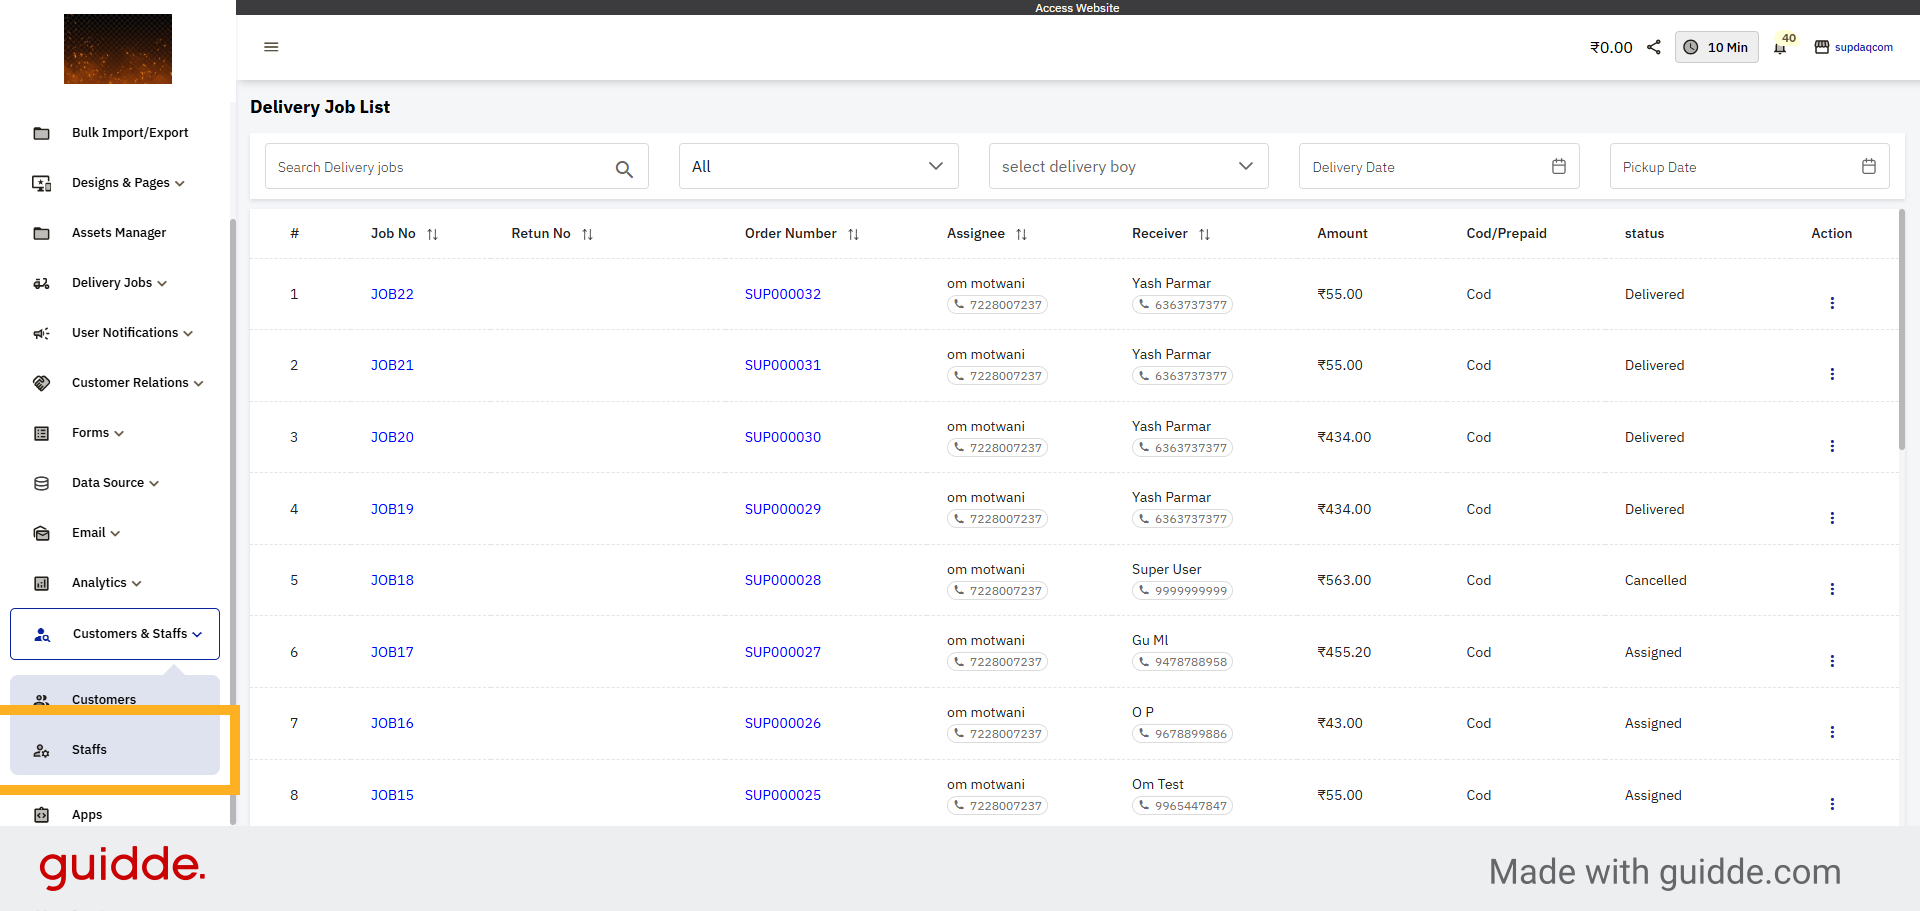The height and width of the screenshot is (911, 1920).
Task: Open action menu for JOB22 row
Action: [x=1832, y=303]
